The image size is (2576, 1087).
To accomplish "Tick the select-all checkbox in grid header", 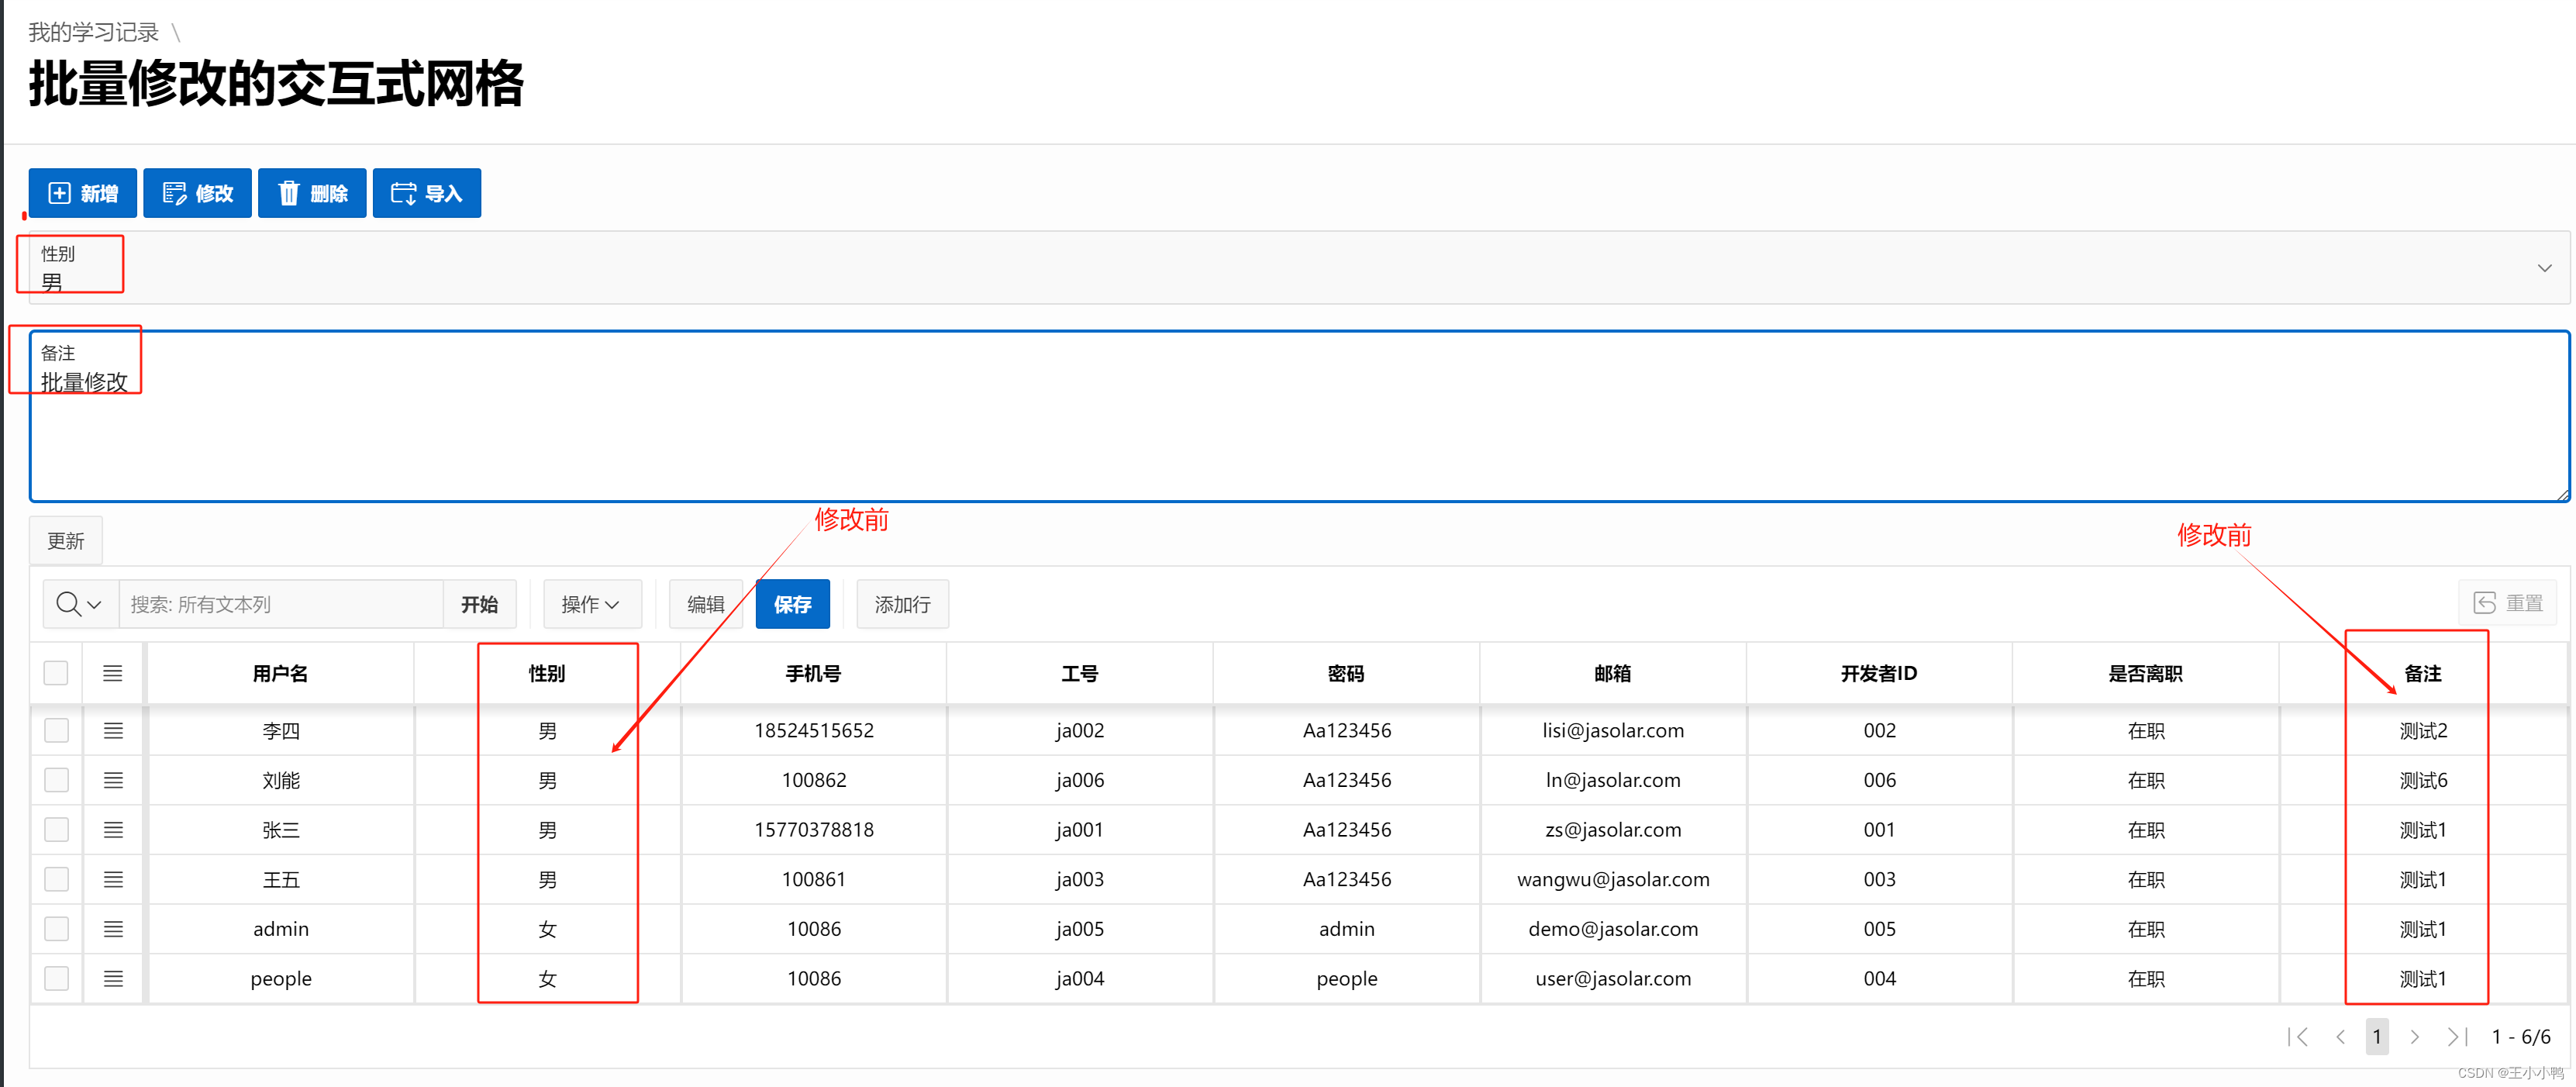I will point(56,673).
